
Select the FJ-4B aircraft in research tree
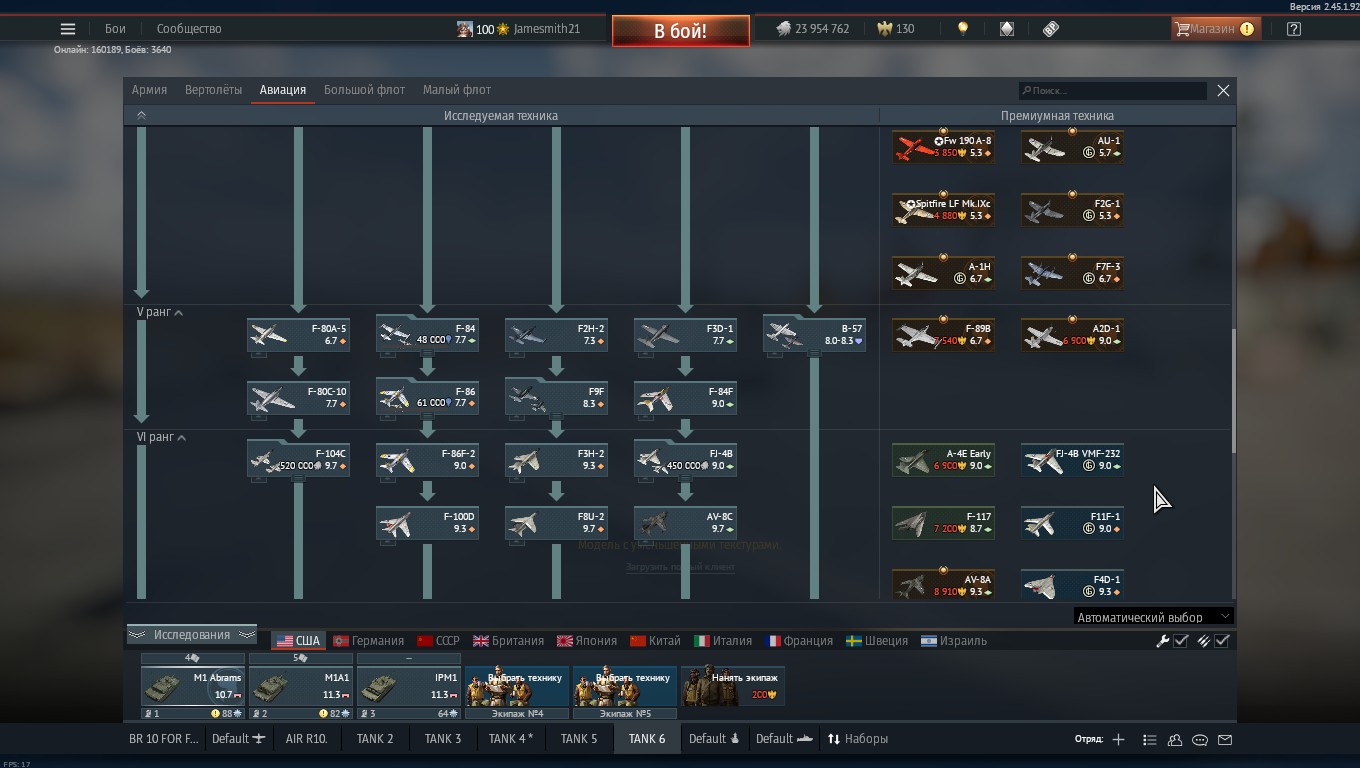[685, 459]
